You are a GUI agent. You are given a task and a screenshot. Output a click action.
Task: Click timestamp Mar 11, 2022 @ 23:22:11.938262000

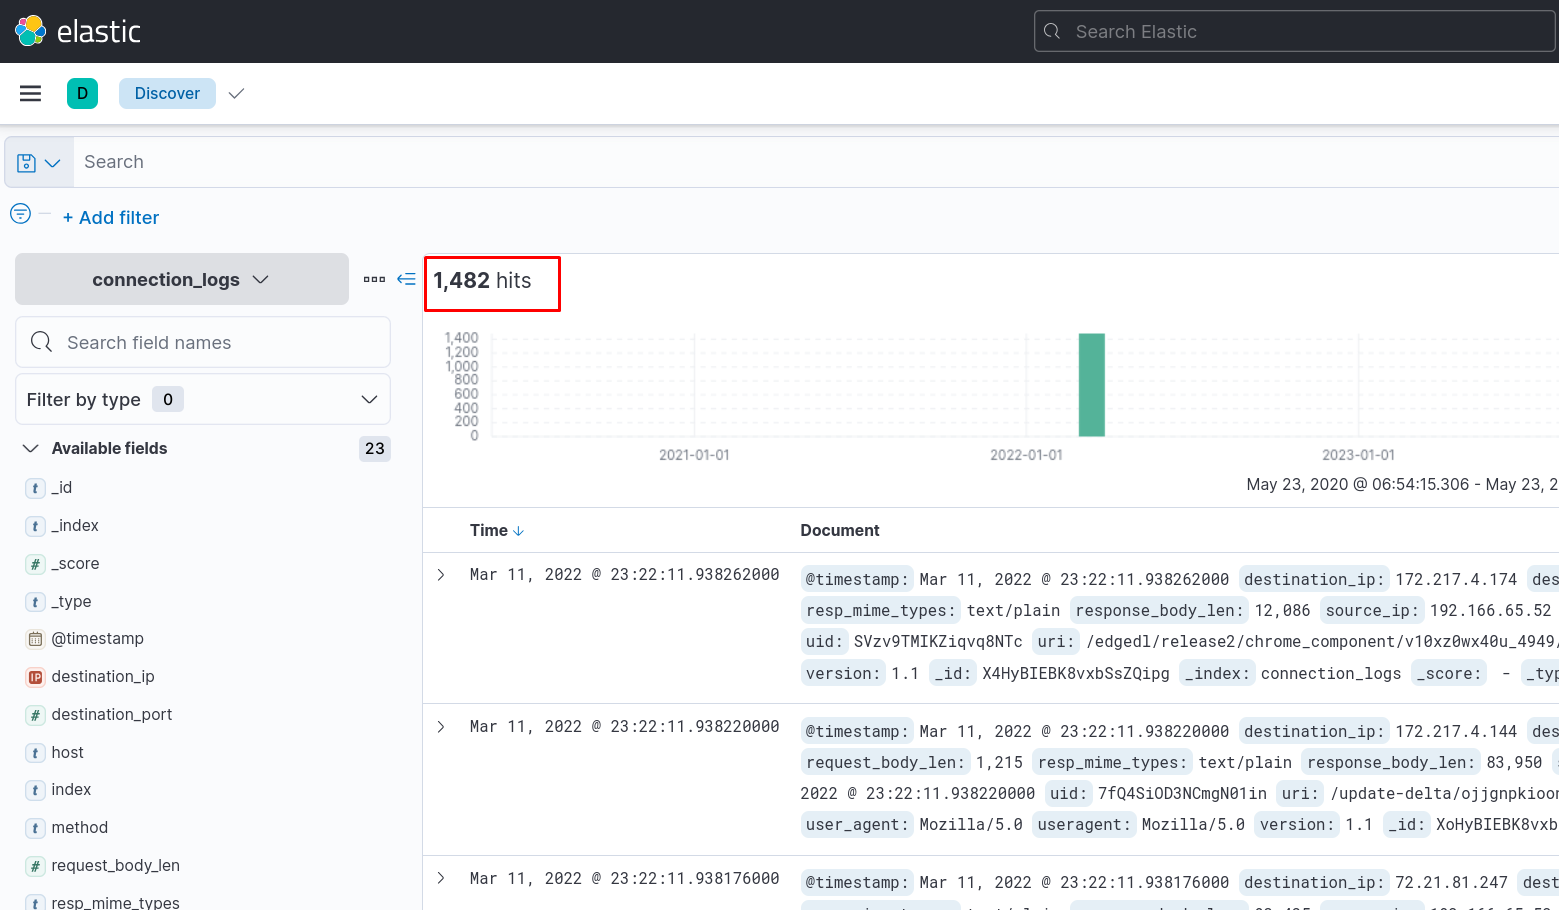pos(624,574)
